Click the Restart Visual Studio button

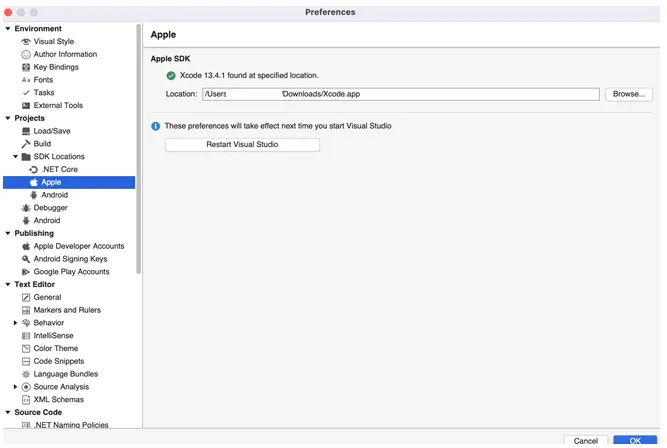(x=242, y=145)
